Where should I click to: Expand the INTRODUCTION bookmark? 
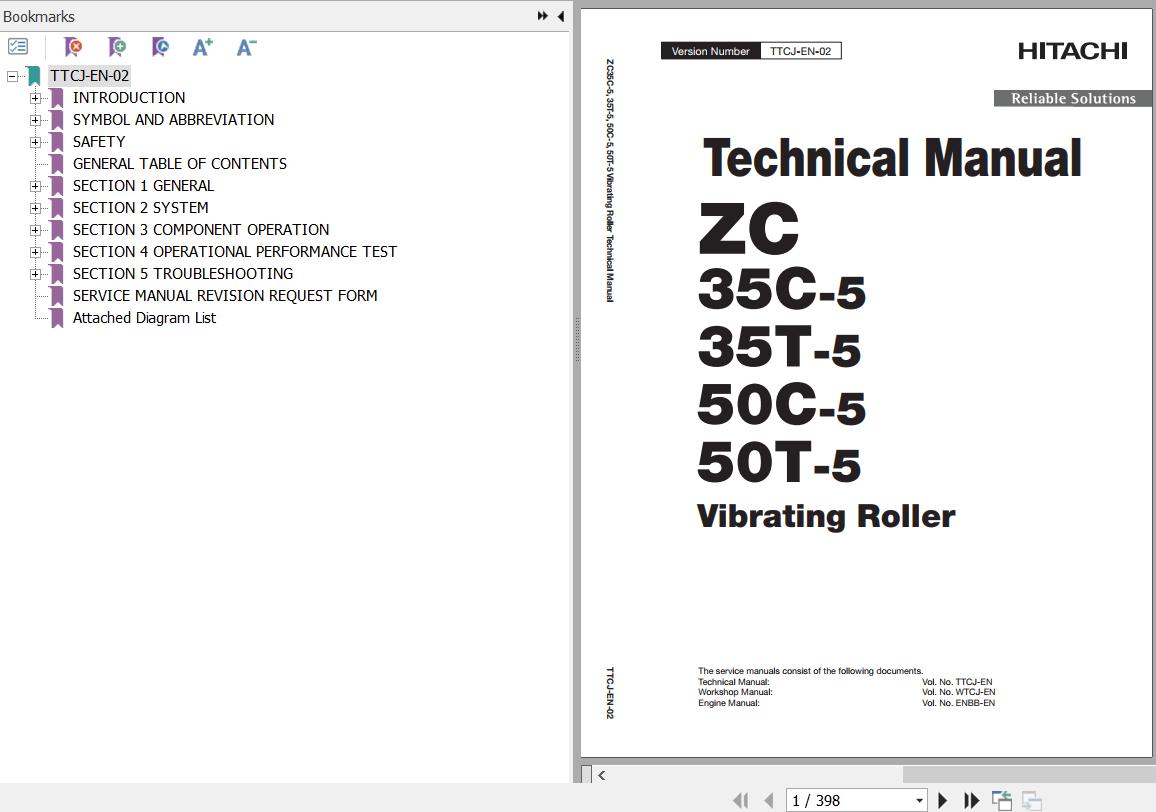coord(35,98)
